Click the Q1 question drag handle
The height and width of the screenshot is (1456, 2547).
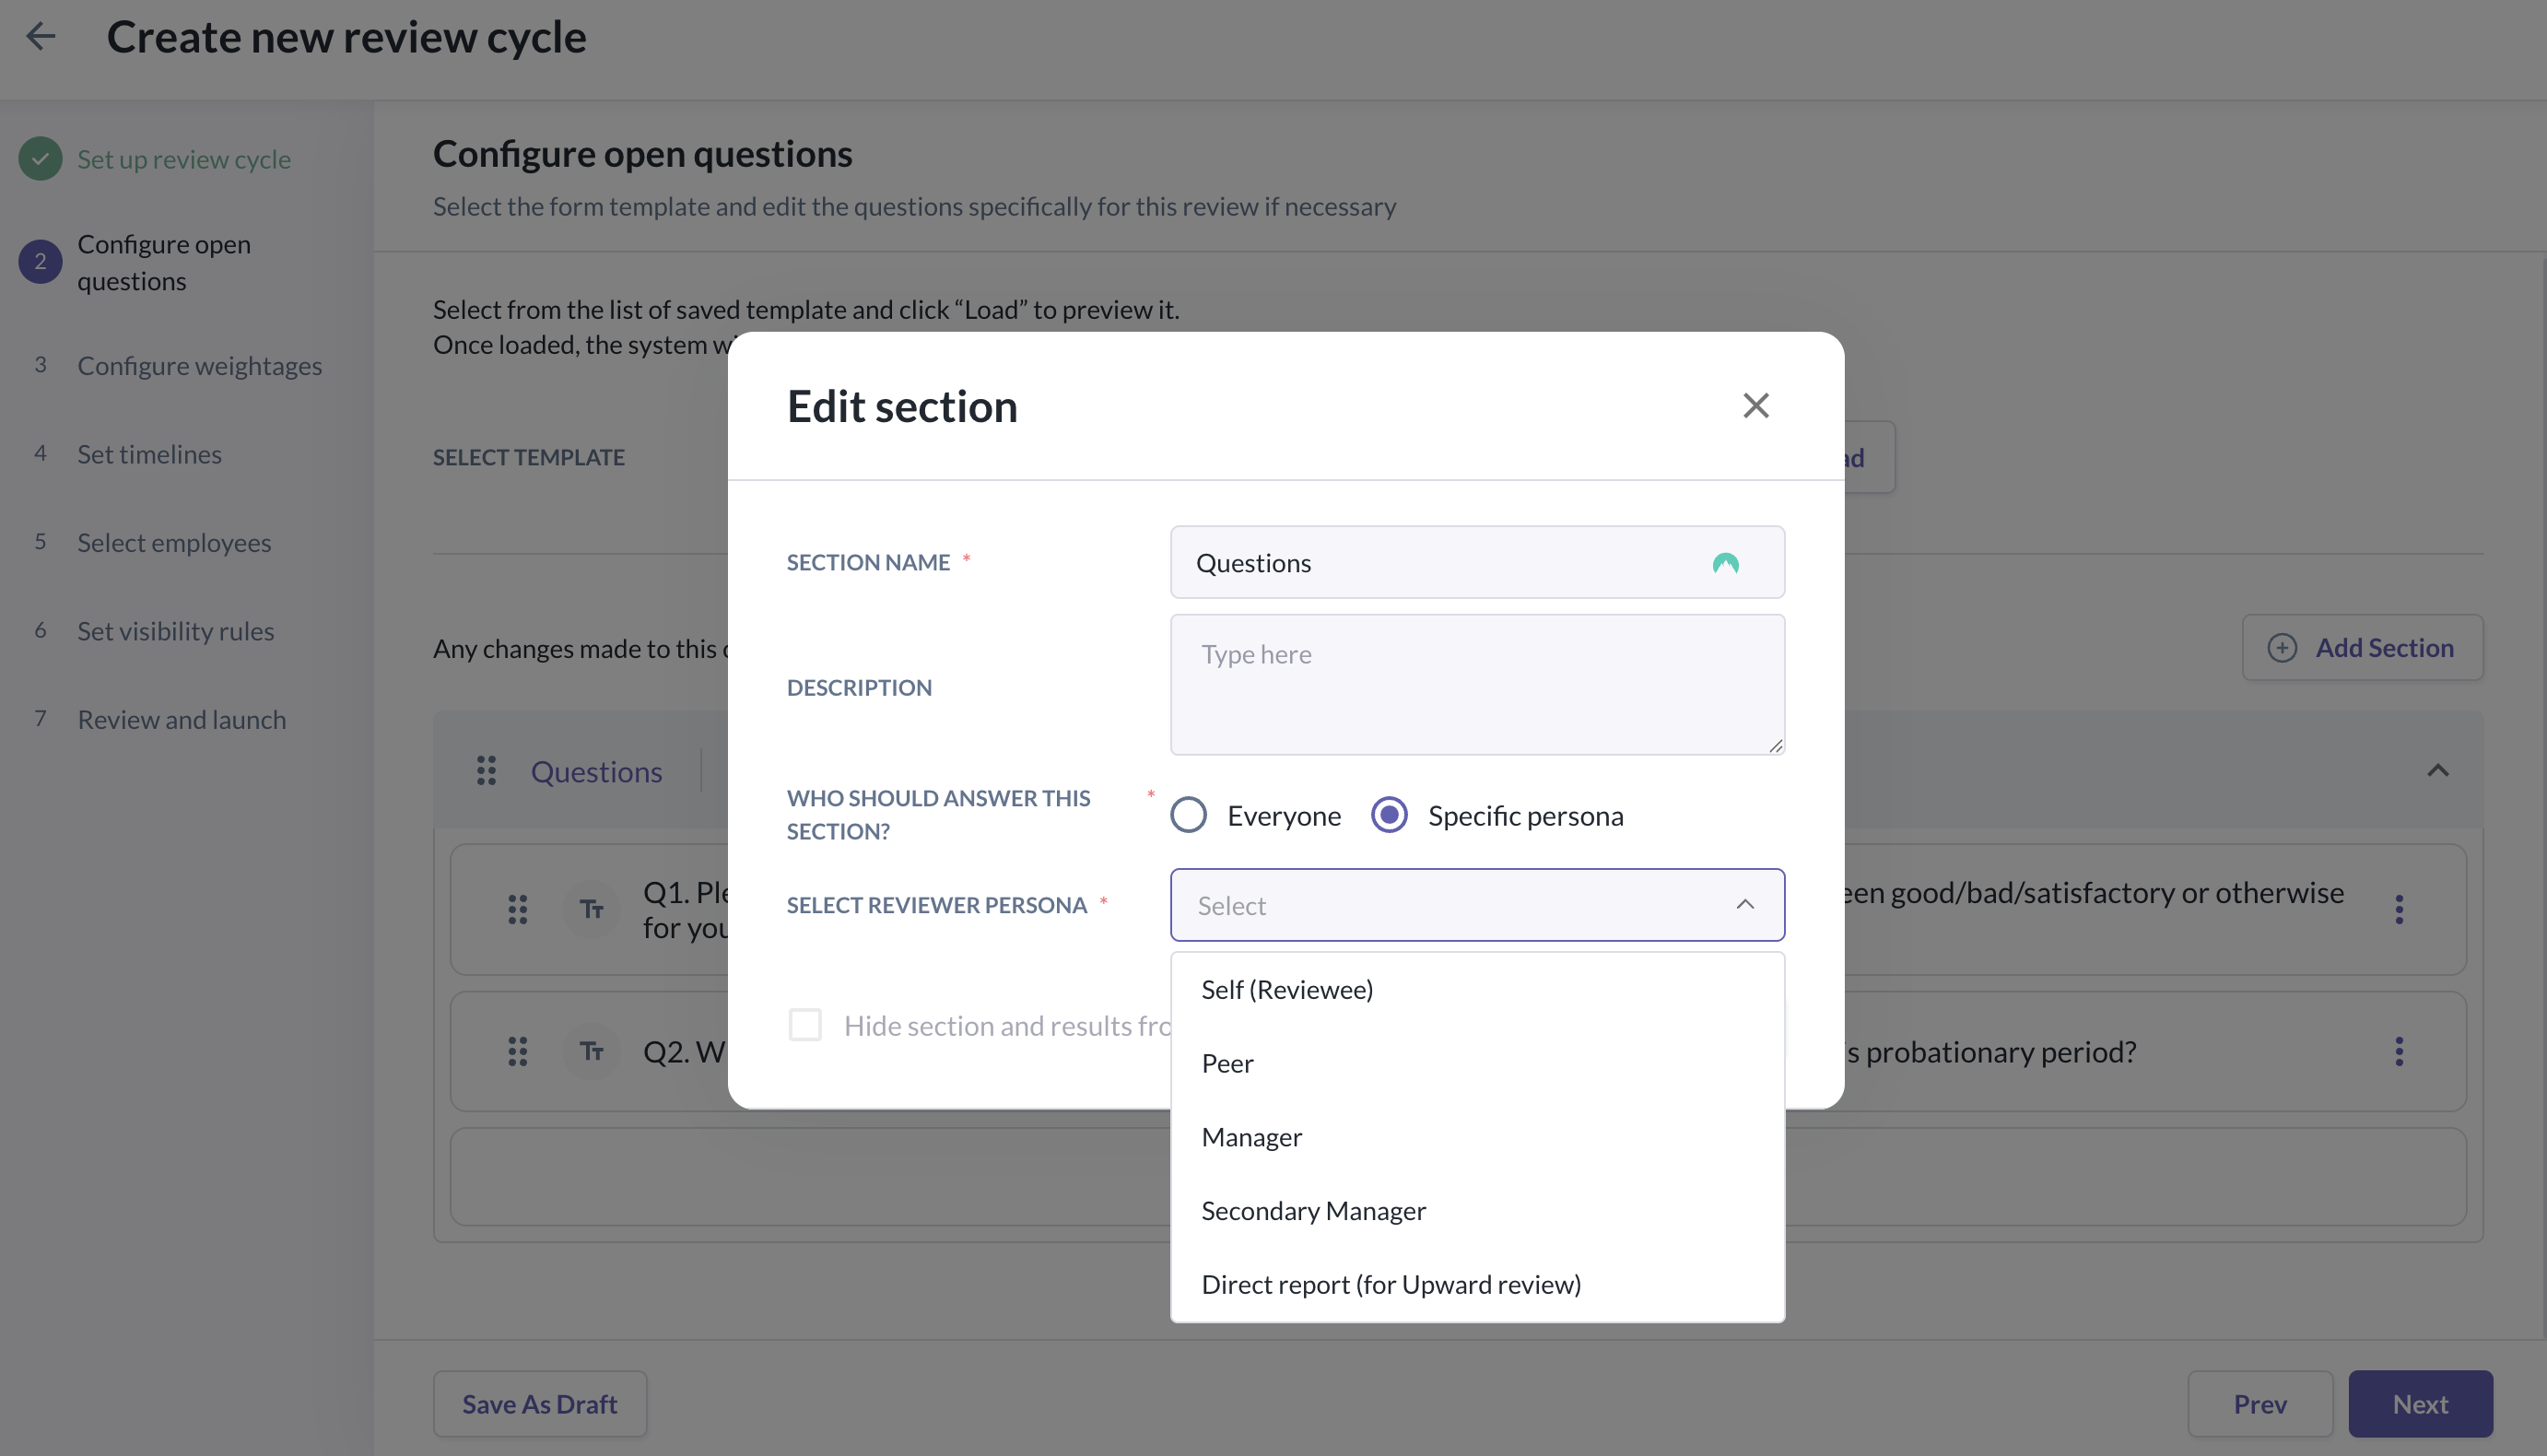pyautogui.click(x=517, y=909)
